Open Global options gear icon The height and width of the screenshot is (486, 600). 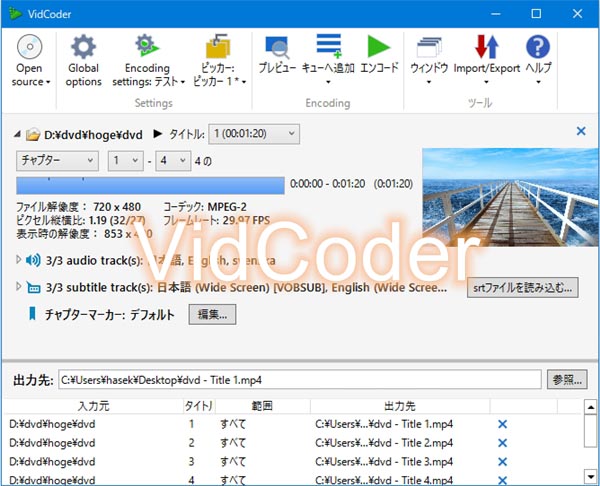[x=83, y=47]
